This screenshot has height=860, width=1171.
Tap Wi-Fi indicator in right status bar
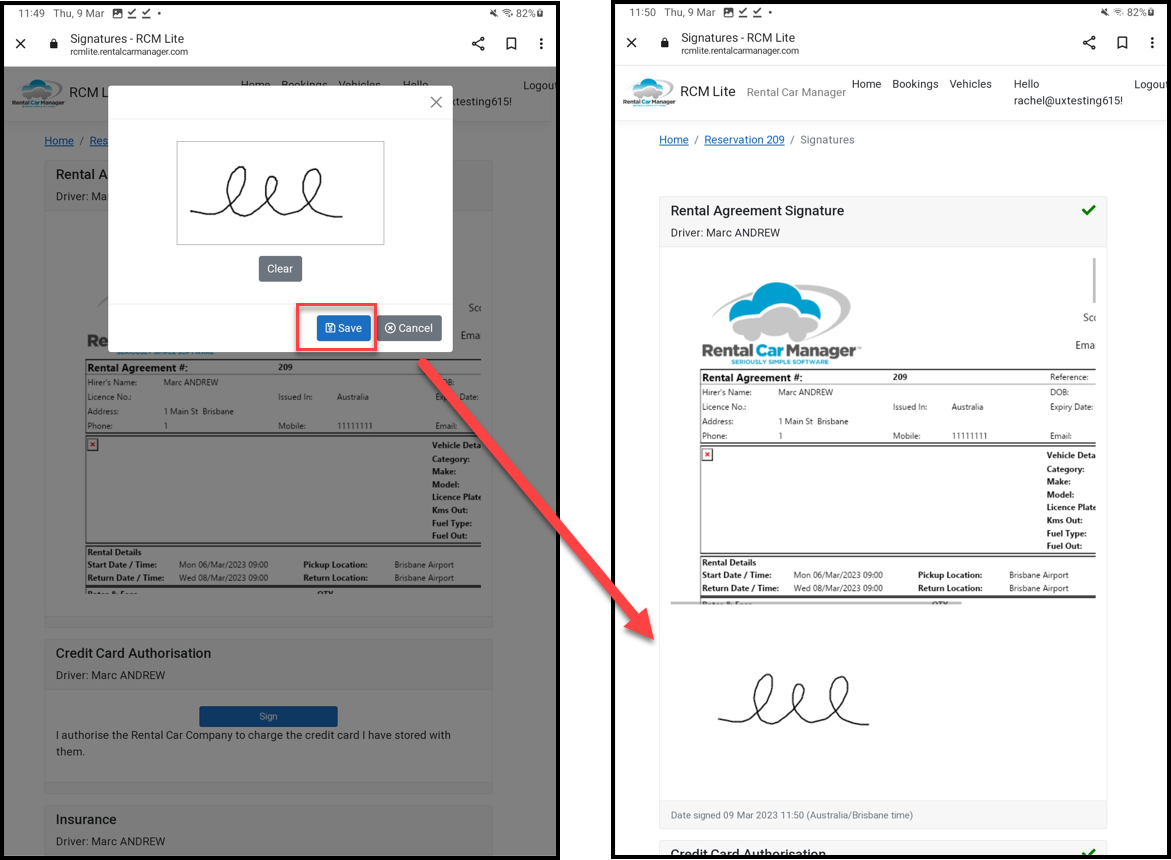pos(1119,13)
